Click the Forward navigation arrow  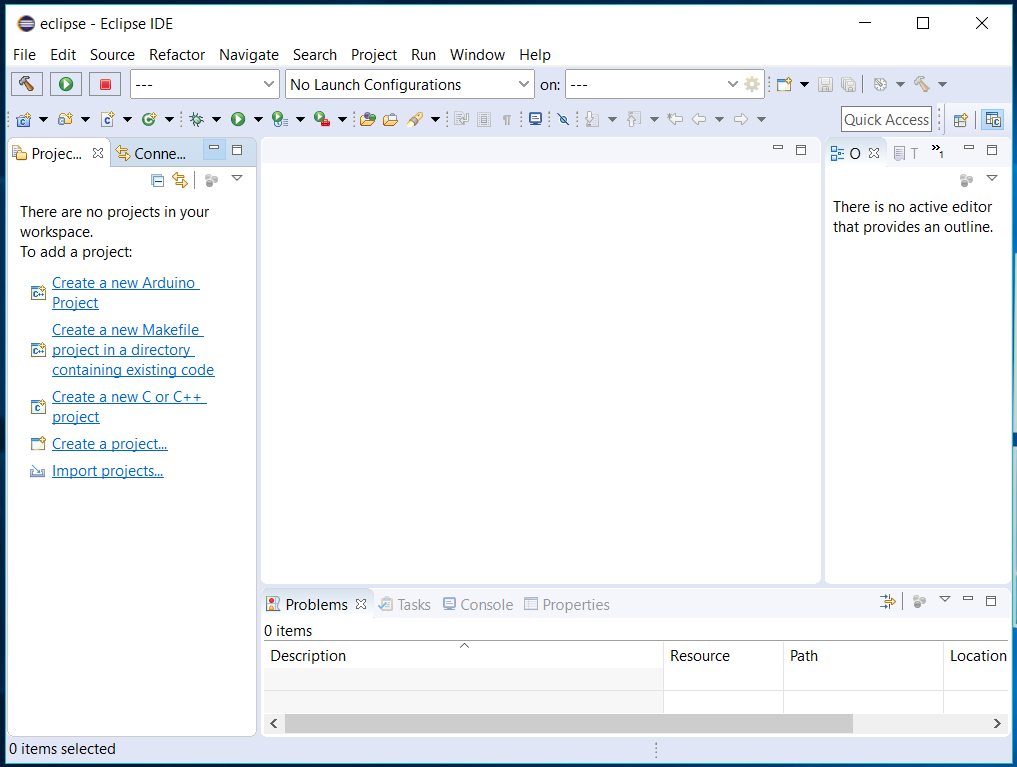[741, 119]
